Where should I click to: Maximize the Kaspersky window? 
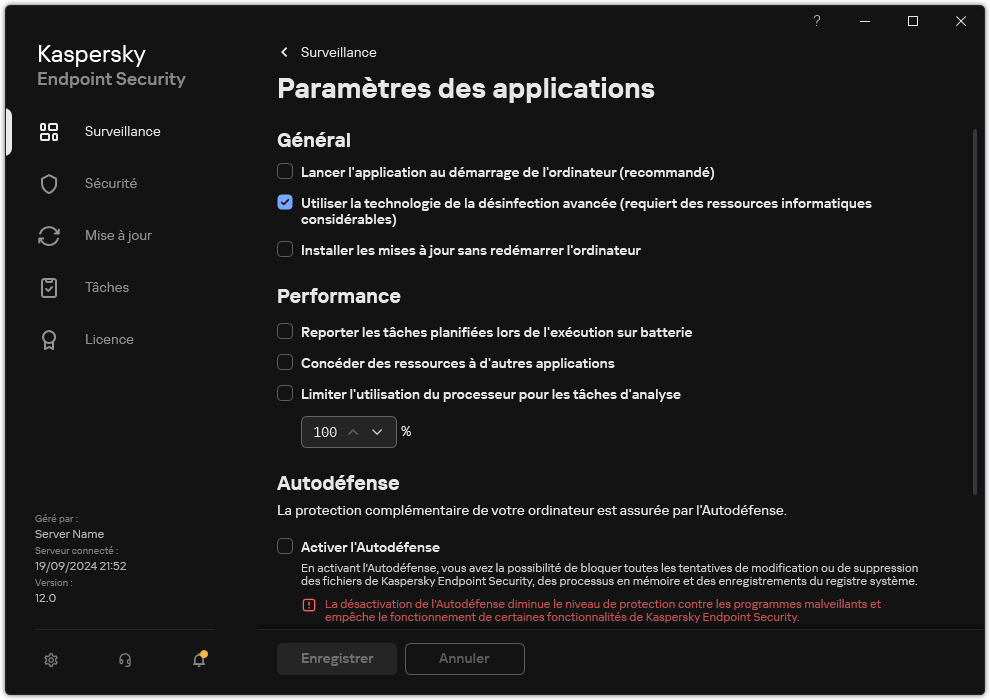pos(913,21)
